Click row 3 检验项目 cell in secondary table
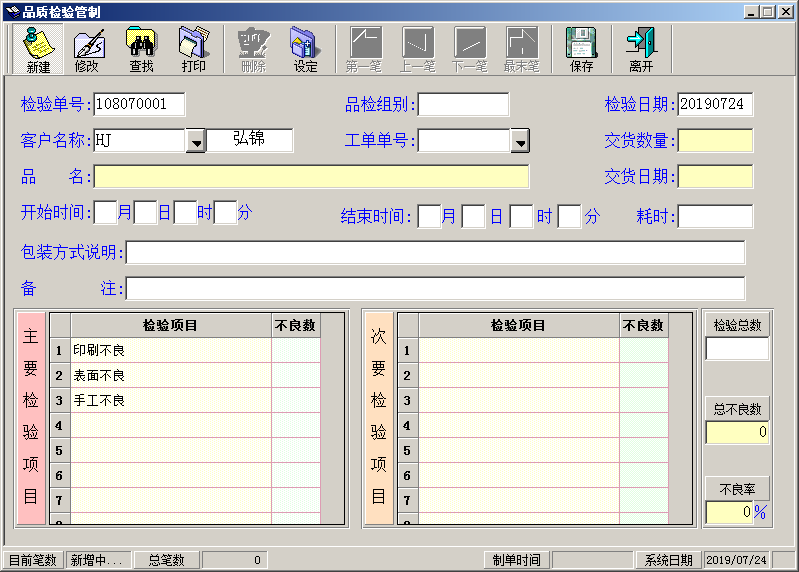The width and height of the screenshot is (799, 572). 519,400
